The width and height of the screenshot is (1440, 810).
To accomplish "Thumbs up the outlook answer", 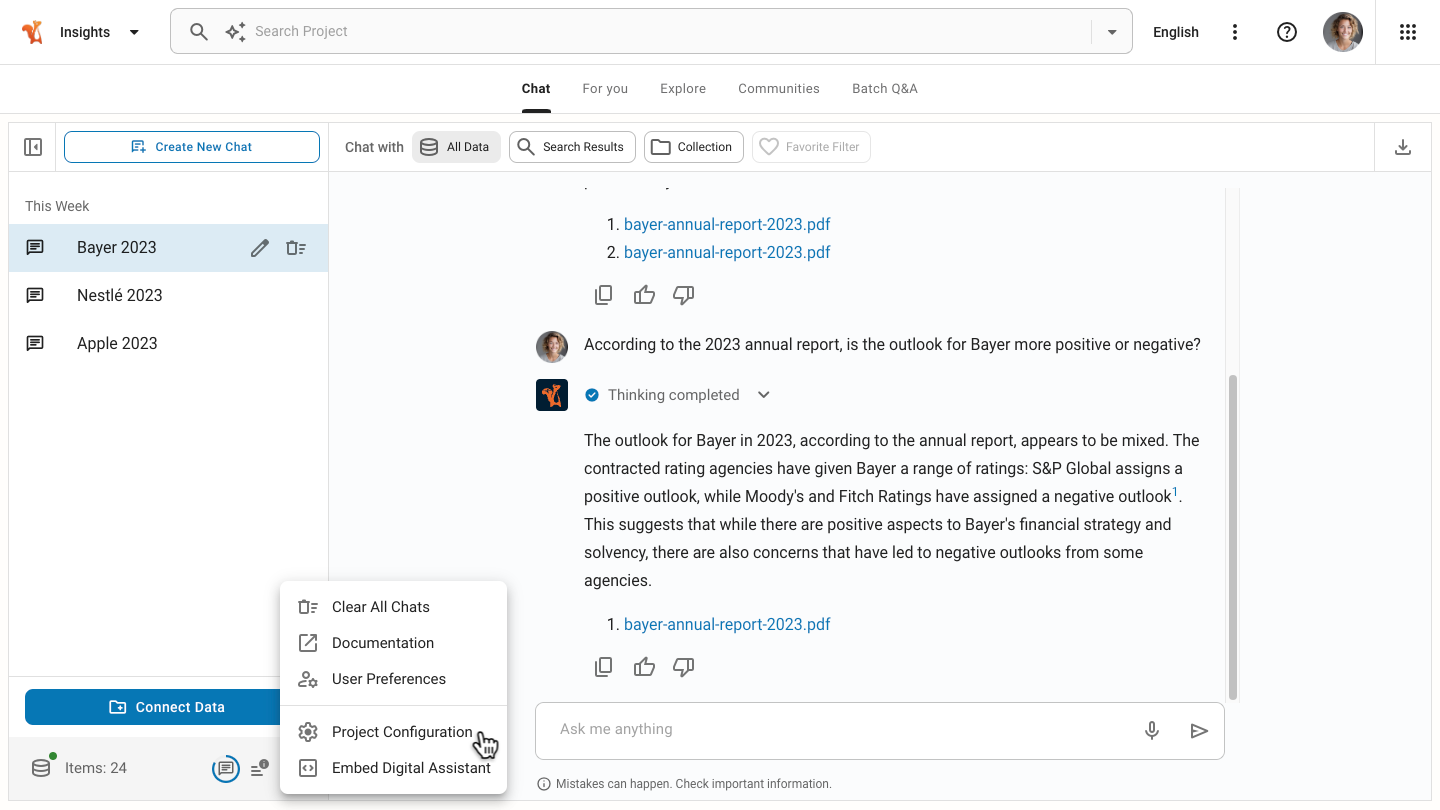I will (x=644, y=667).
